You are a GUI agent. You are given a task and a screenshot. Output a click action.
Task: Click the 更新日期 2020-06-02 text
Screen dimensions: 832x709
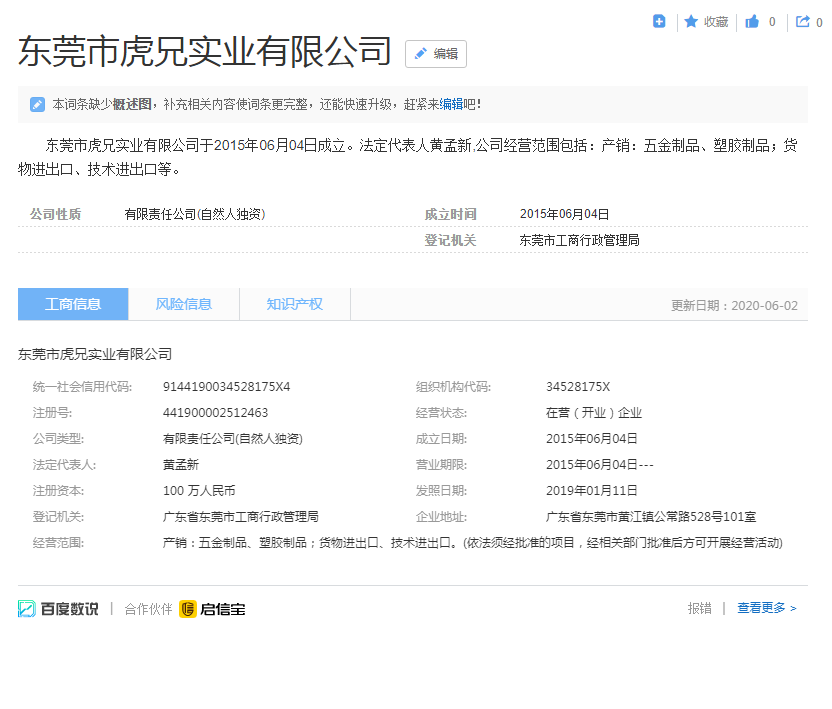click(734, 305)
